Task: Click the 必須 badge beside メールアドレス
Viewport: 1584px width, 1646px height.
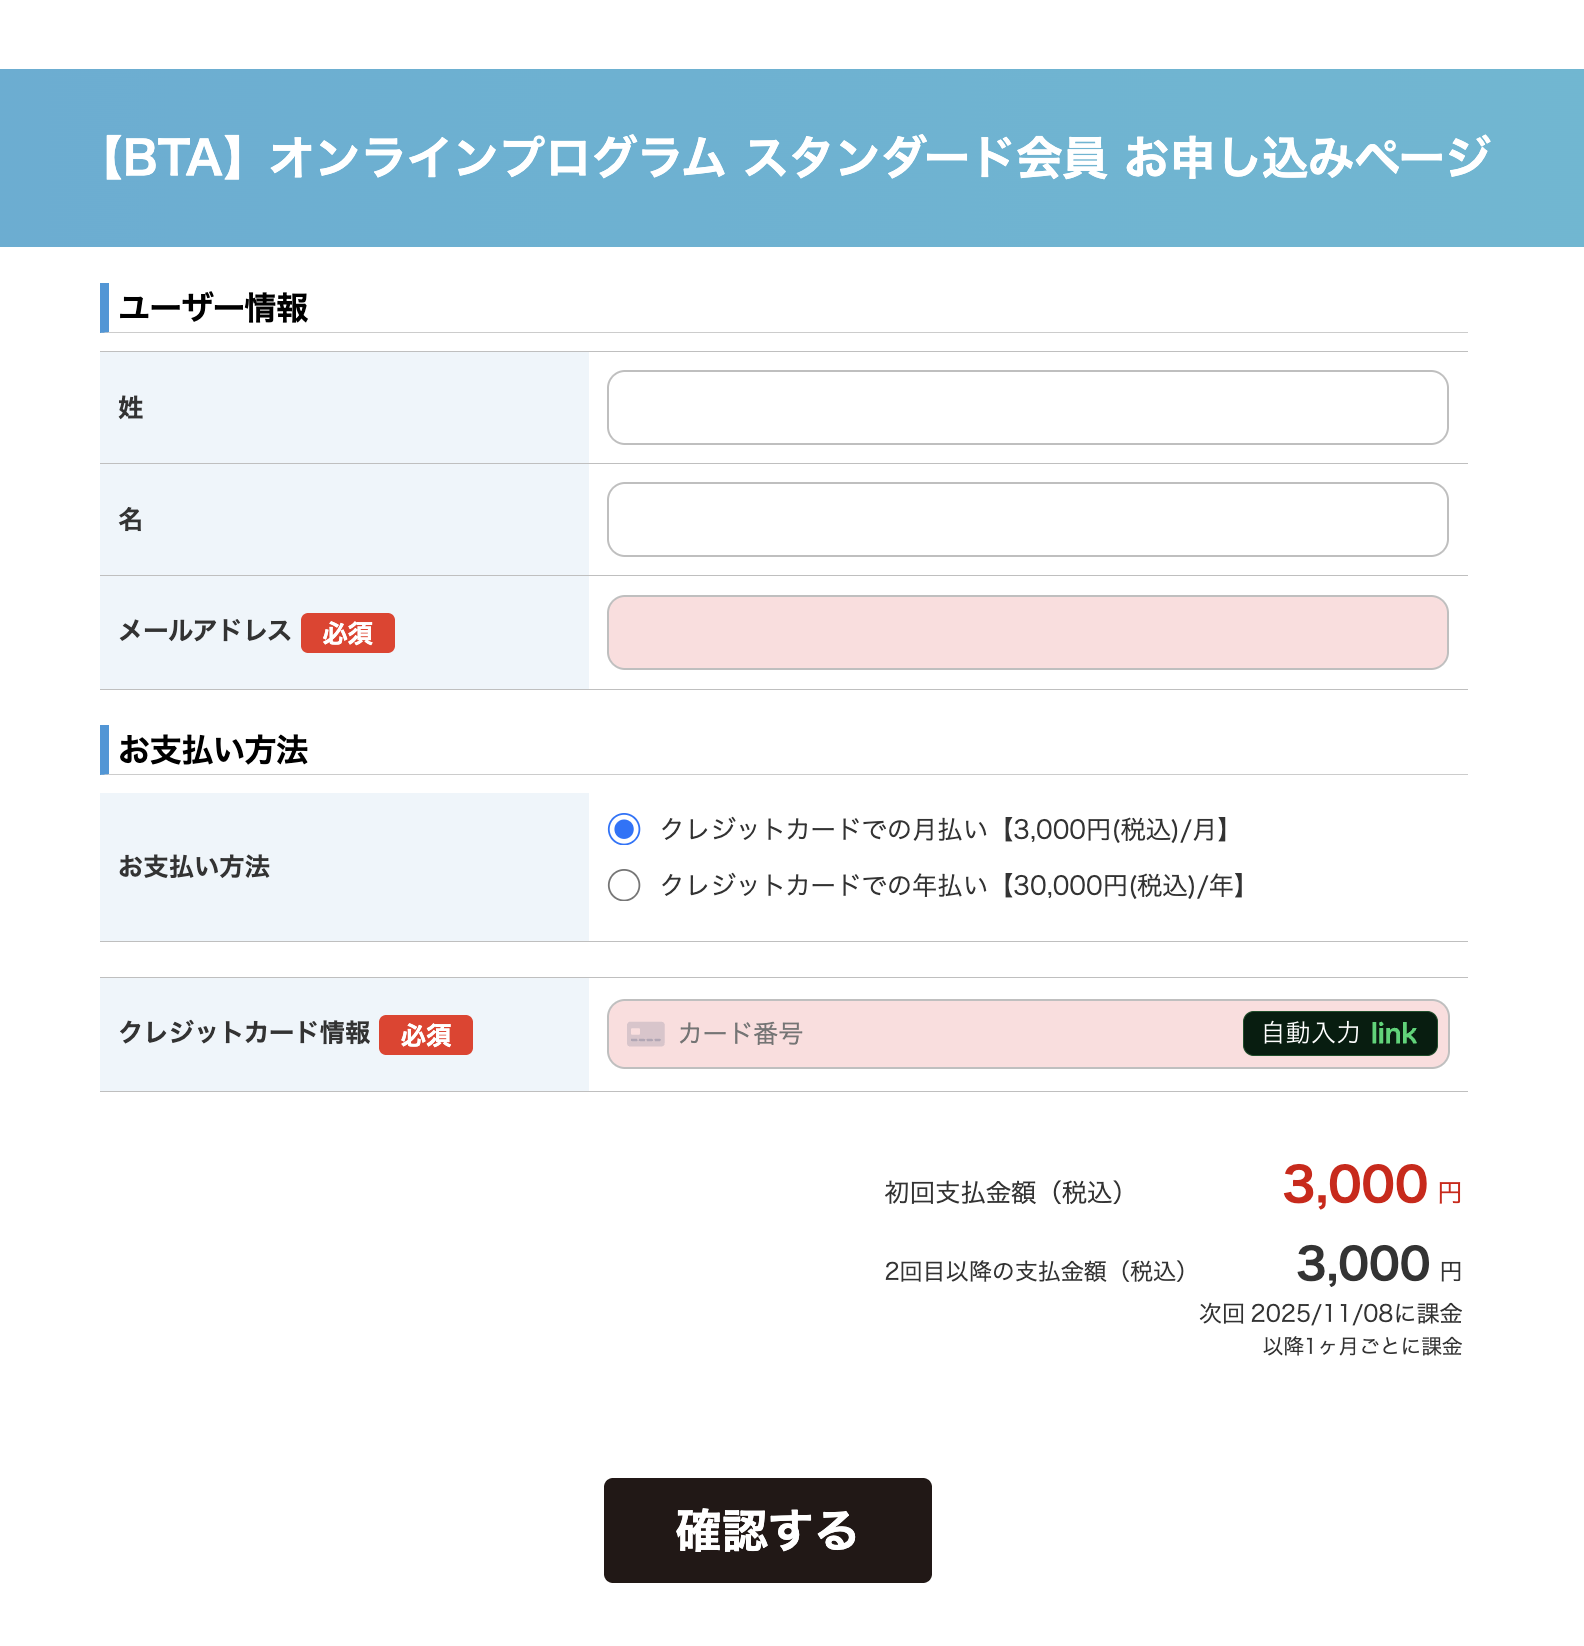Action: tap(347, 633)
